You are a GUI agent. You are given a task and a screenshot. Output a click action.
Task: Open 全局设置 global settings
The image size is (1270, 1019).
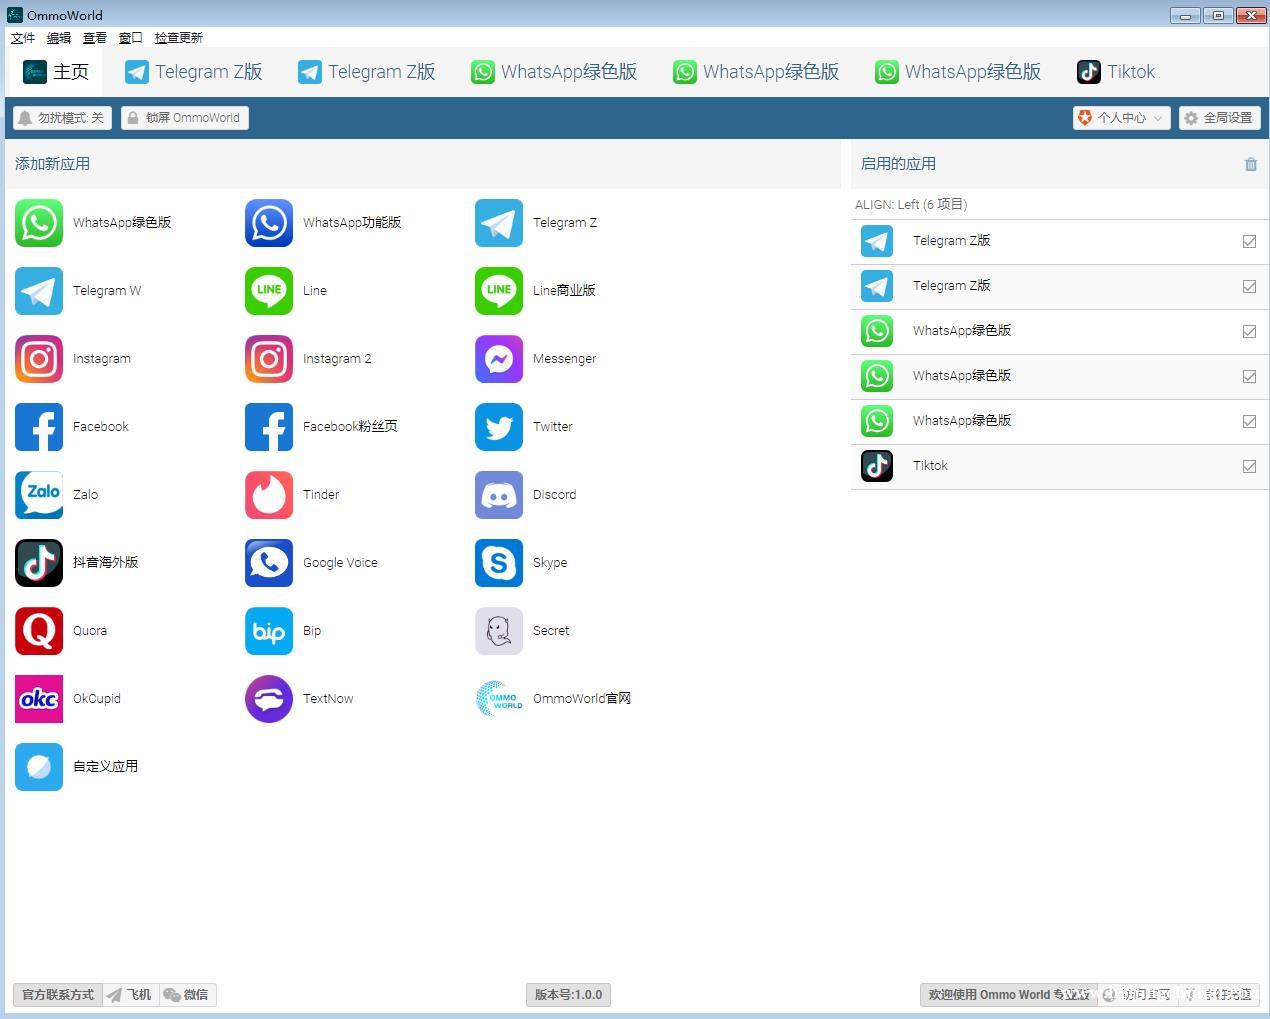click(x=1218, y=118)
